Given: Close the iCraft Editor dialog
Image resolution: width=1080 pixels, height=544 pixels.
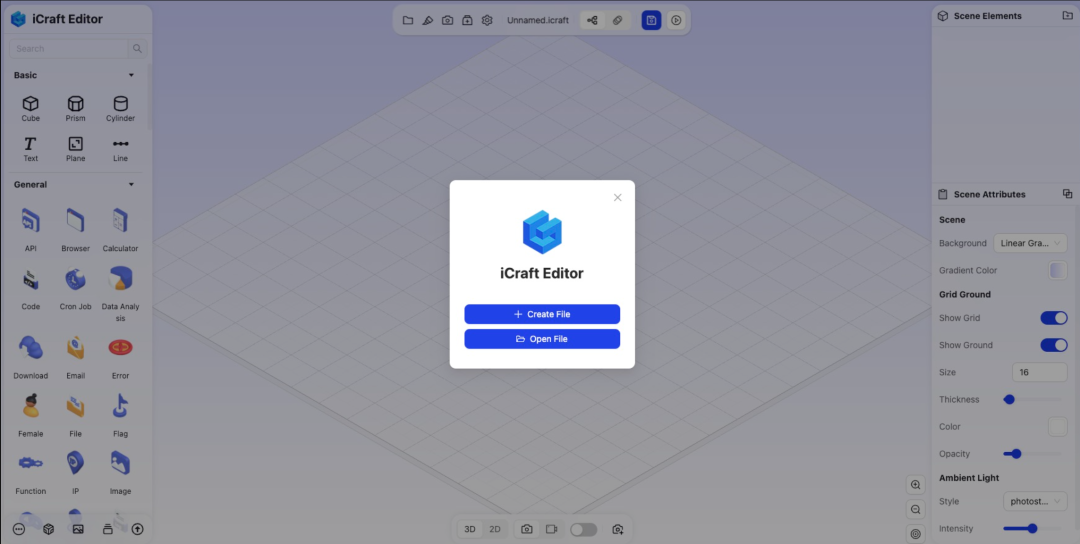Looking at the screenshot, I should pos(618,198).
